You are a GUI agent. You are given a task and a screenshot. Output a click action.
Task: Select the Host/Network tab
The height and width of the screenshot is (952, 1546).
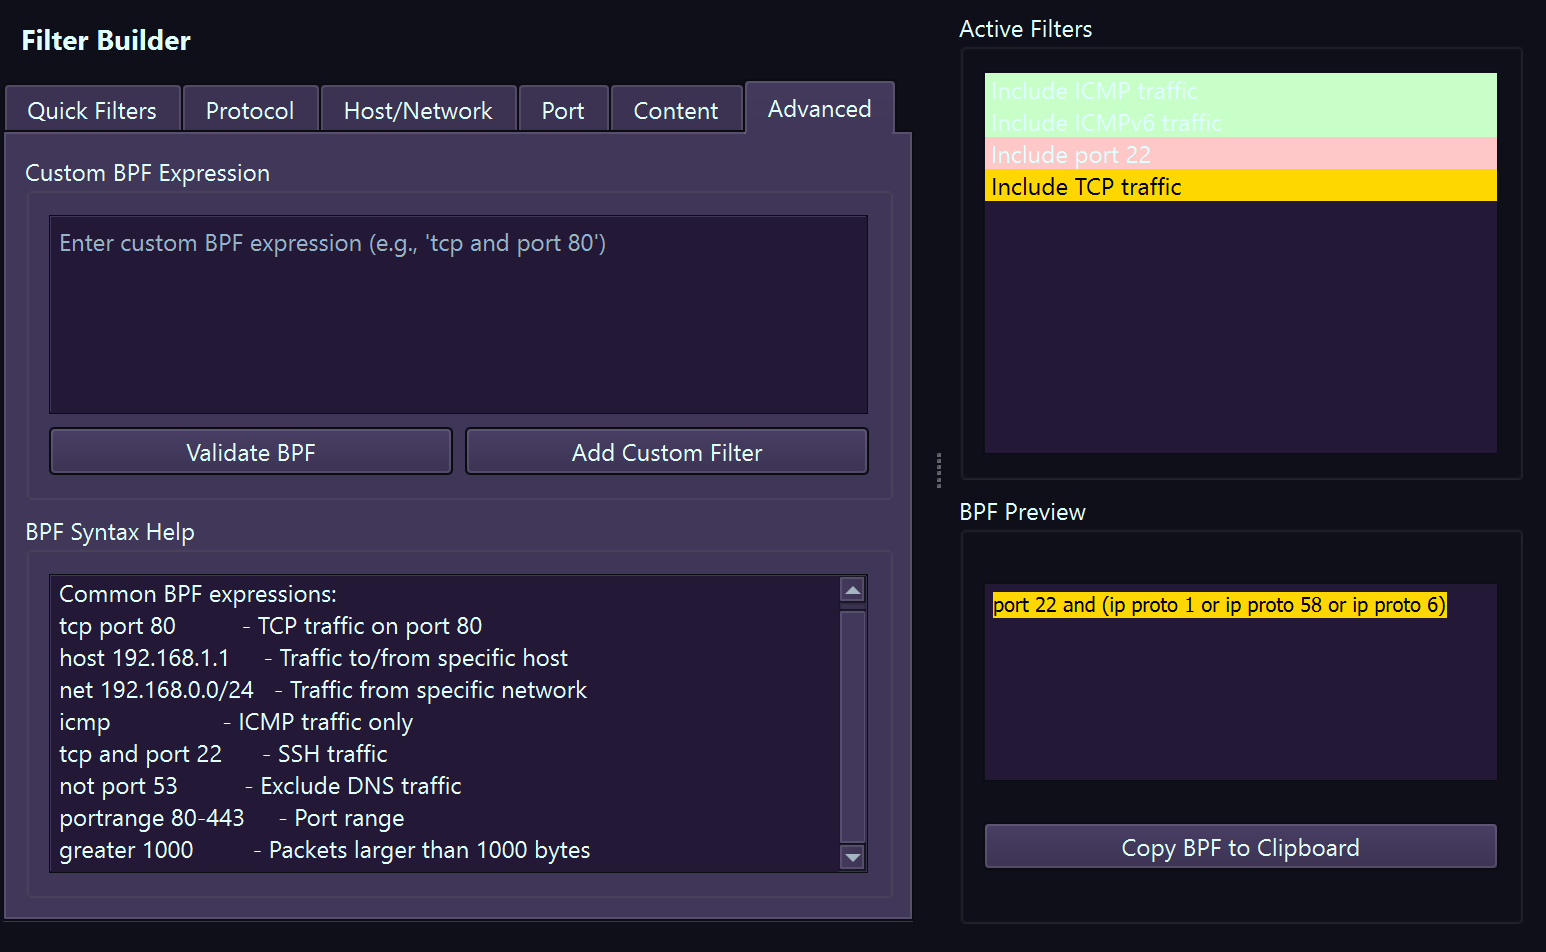418,109
